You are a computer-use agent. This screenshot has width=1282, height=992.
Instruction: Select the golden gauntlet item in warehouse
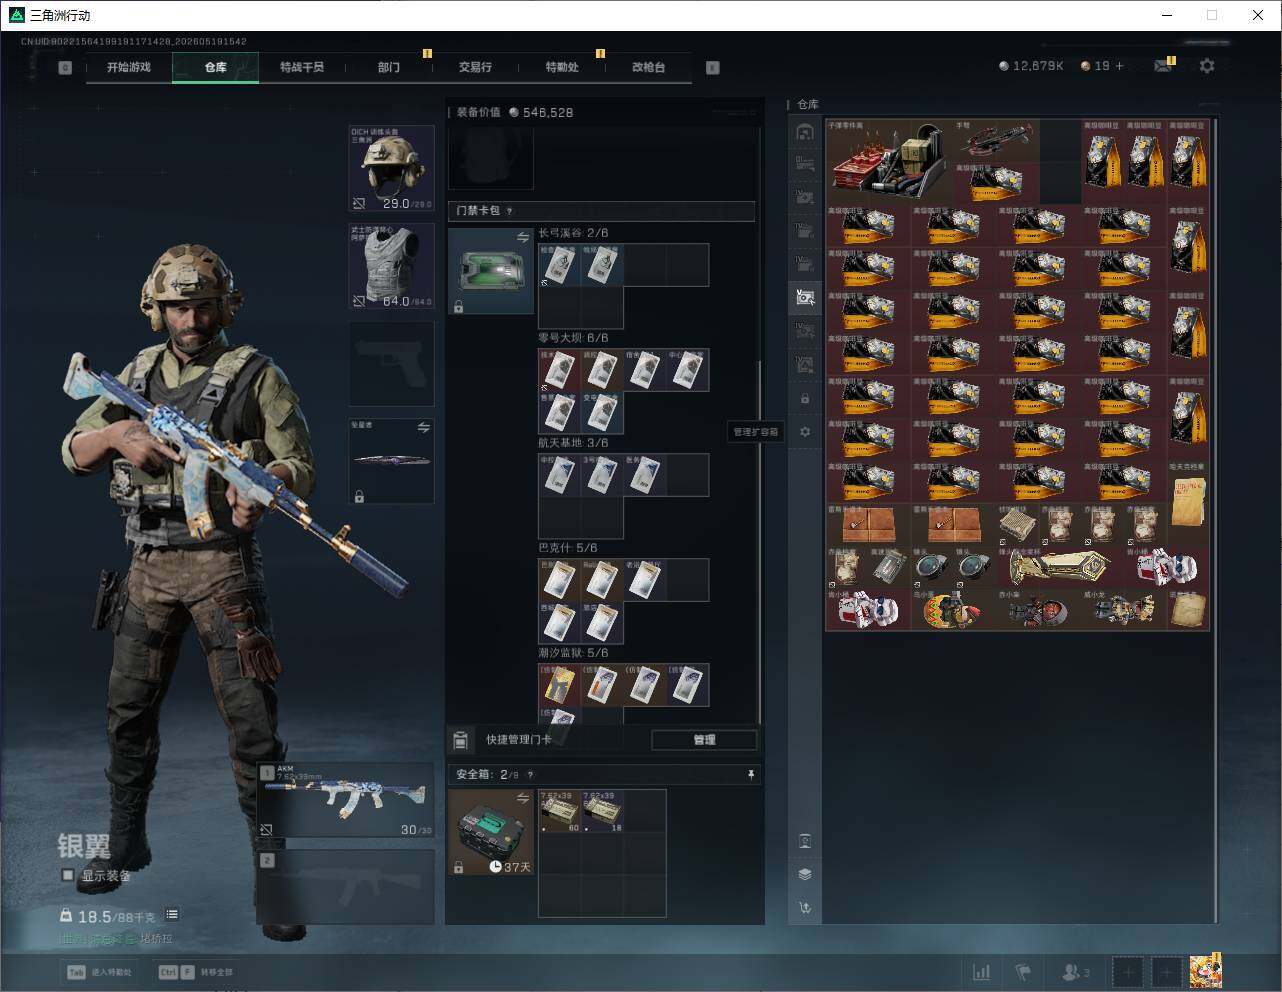point(1060,567)
